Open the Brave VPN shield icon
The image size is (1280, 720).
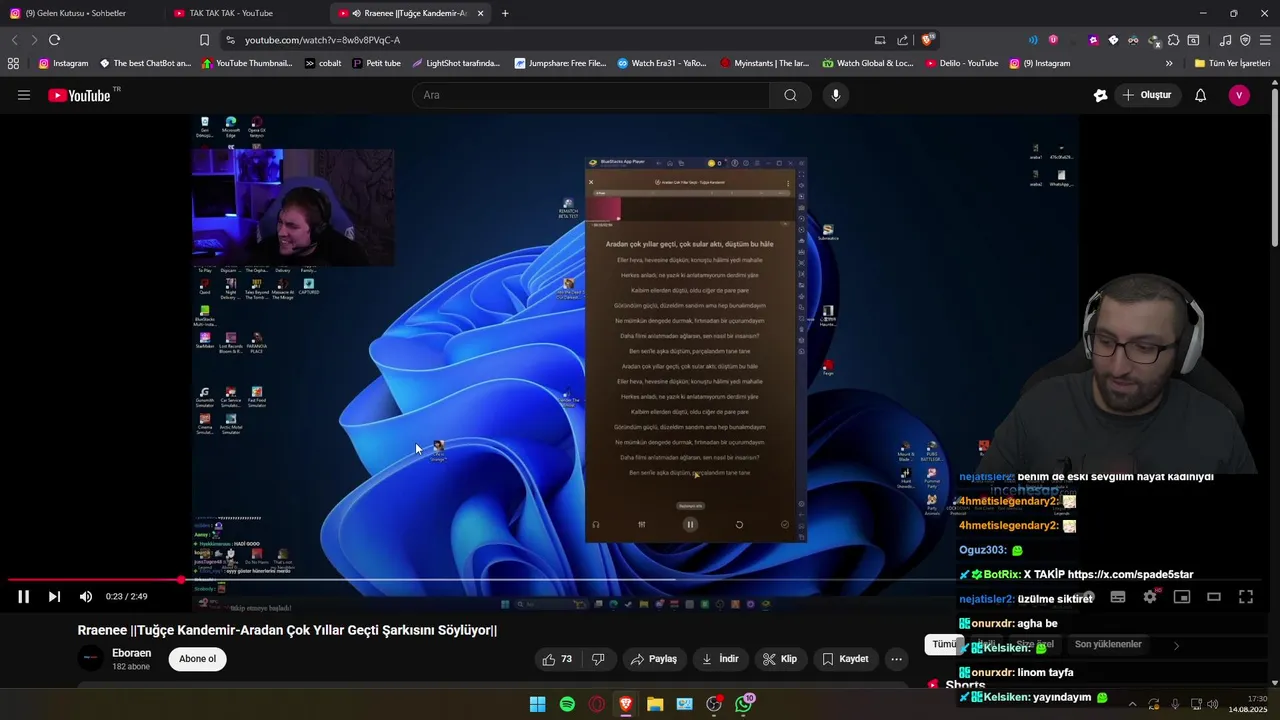tap(1245, 40)
